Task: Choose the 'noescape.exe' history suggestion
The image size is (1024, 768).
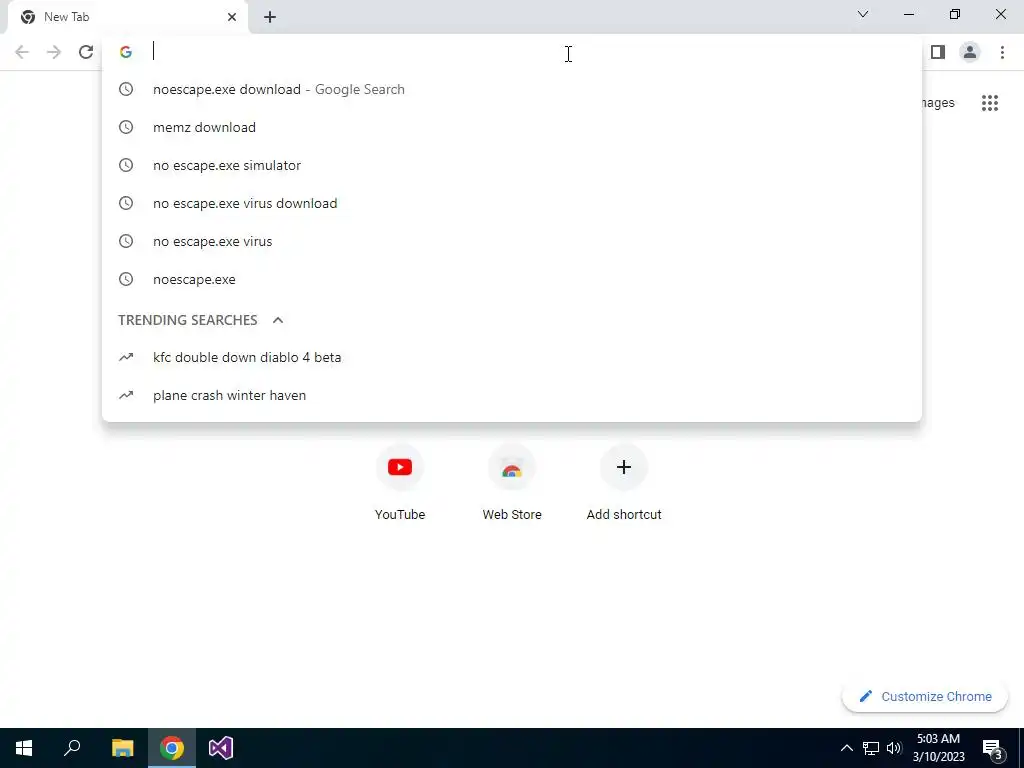Action: click(512, 279)
